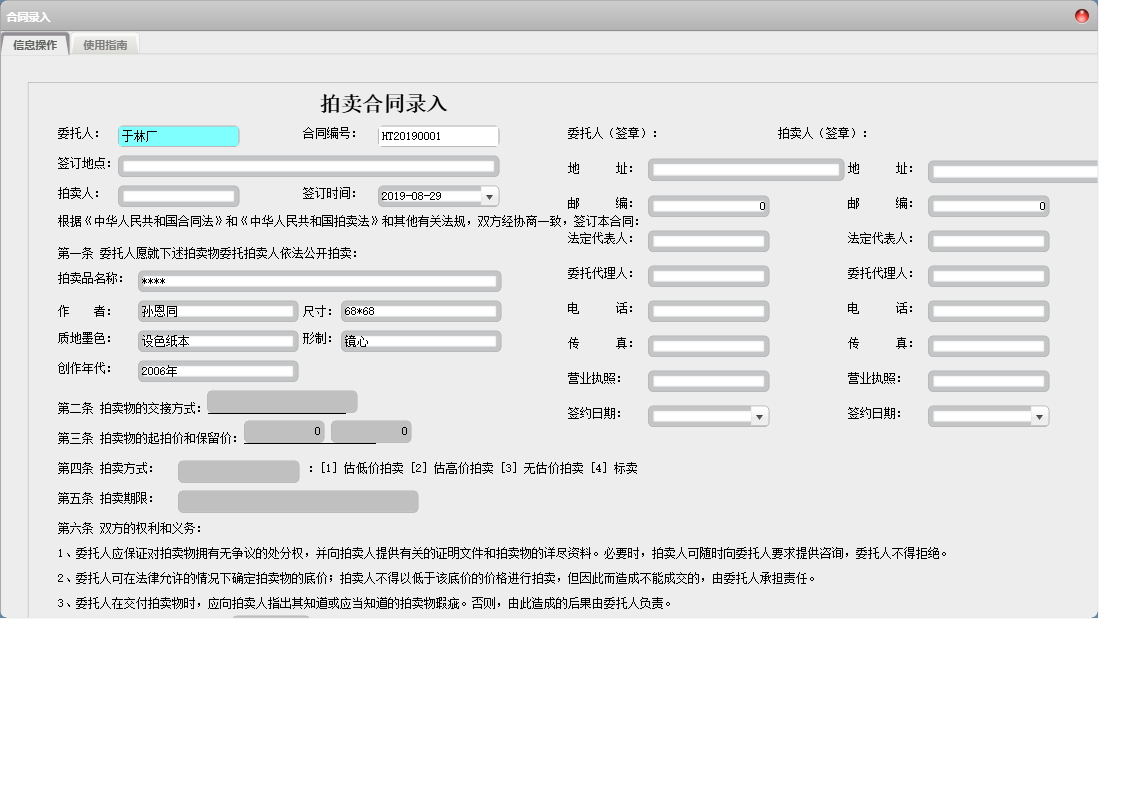The image size is (1130, 794).
Task: Select the 尺寸 field showing 68*68
Action: coord(420,311)
